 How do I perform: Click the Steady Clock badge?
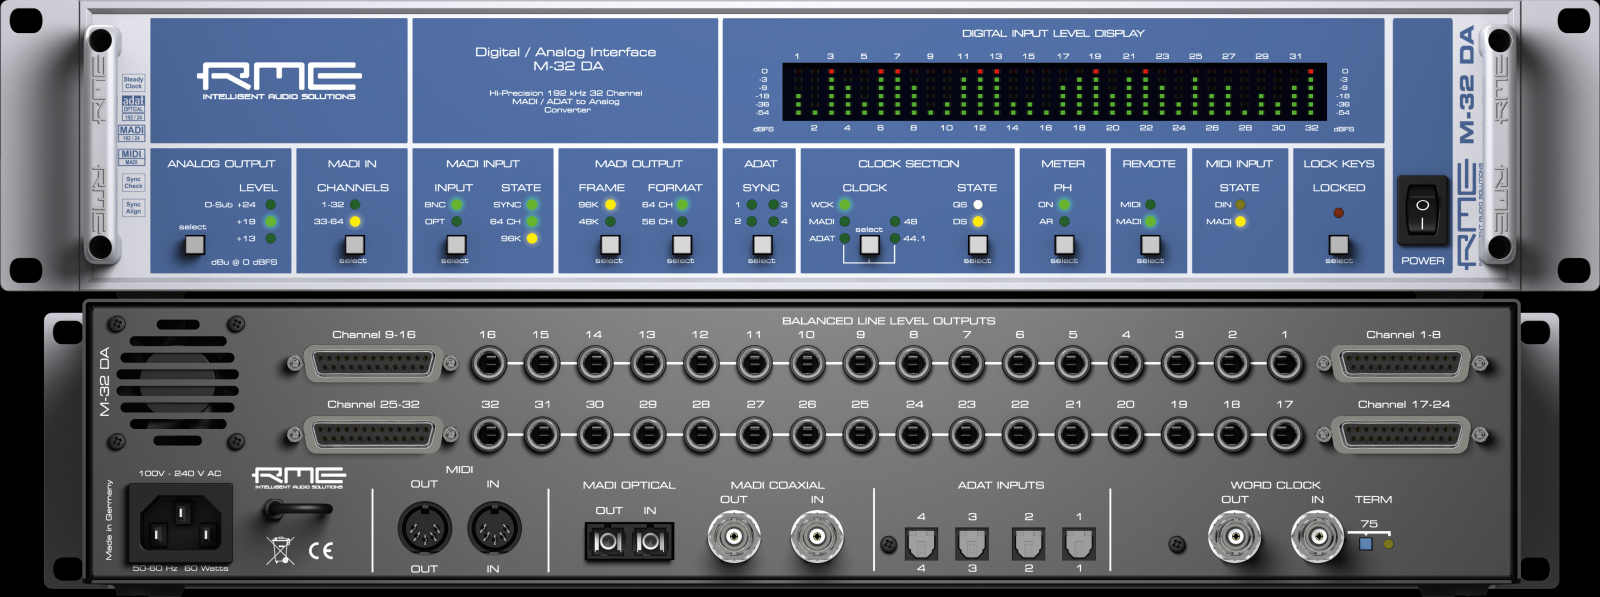[x=133, y=83]
